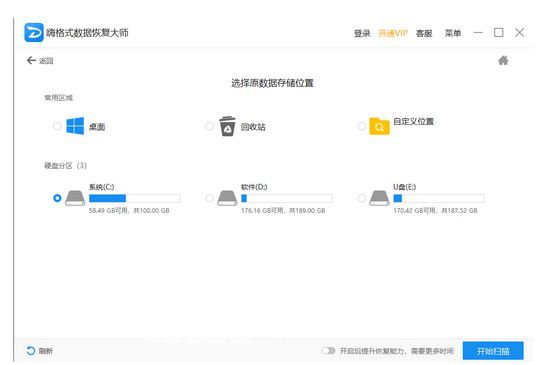Click the 回收站 label
The height and width of the screenshot is (365, 542).
pyautogui.click(x=253, y=127)
